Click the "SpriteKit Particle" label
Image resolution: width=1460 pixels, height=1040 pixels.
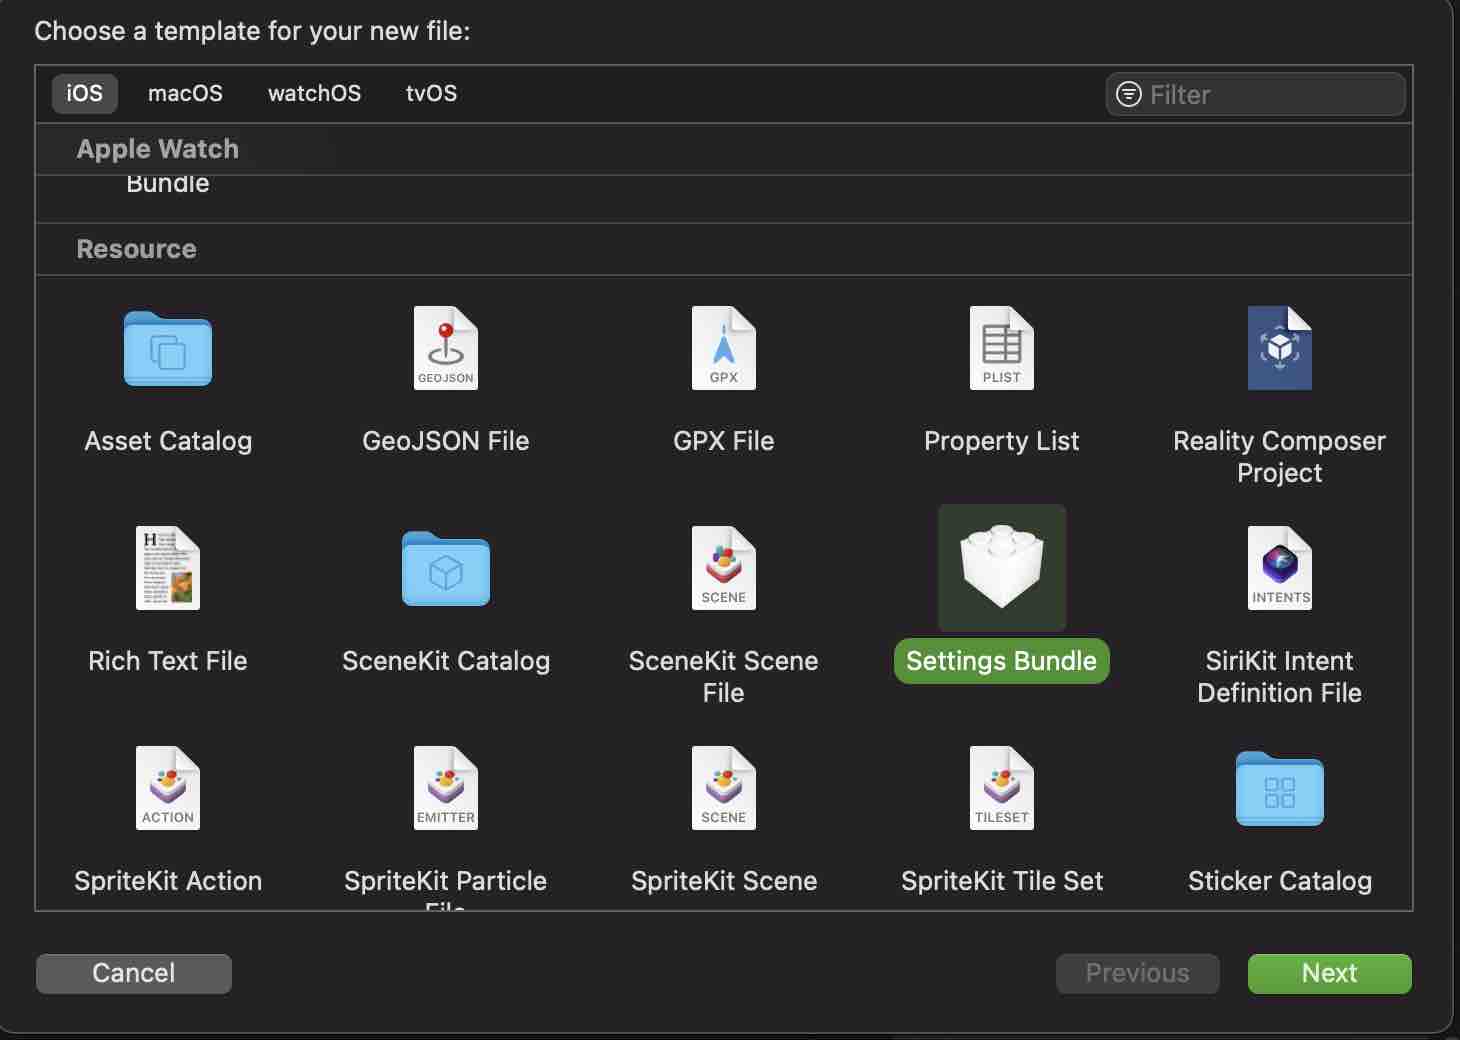tap(446, 881)
